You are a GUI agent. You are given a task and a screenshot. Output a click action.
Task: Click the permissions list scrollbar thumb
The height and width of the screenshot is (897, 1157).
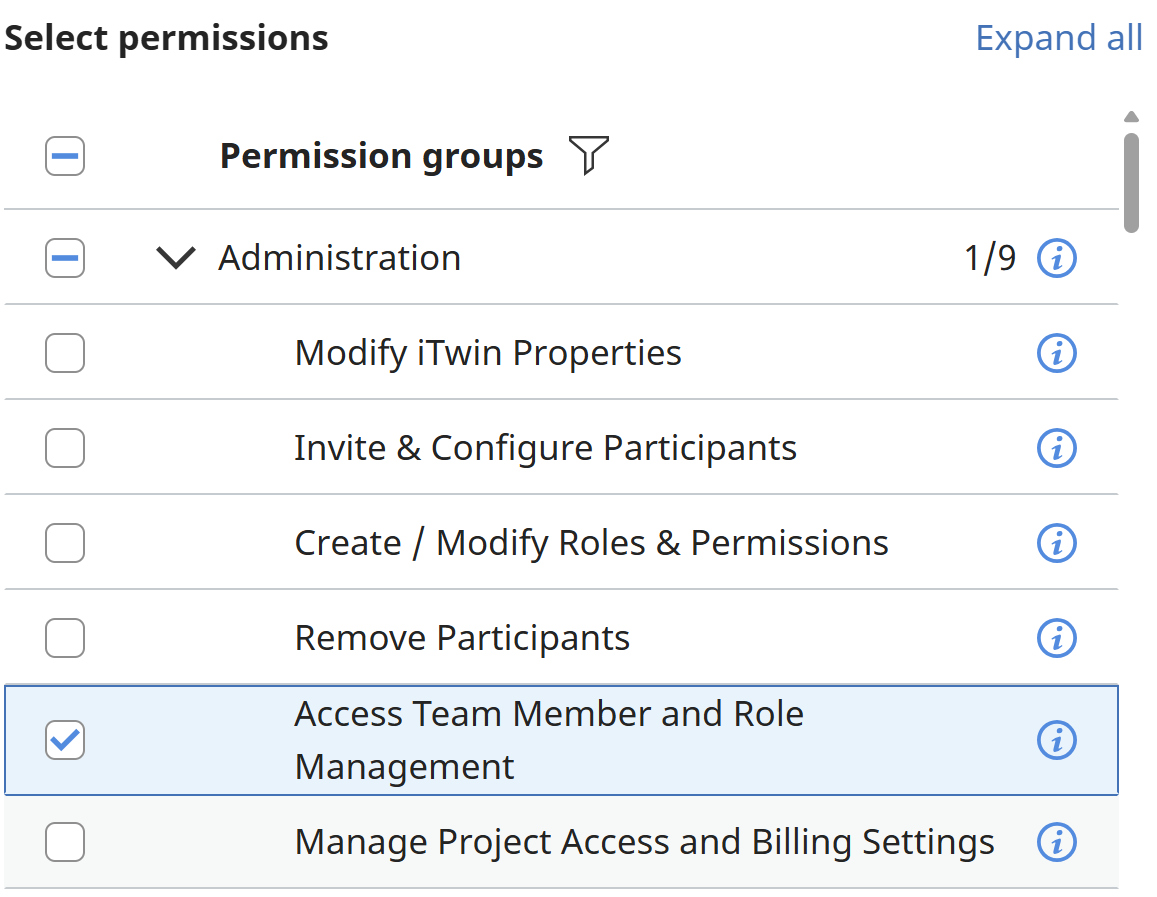(1131, 182)
